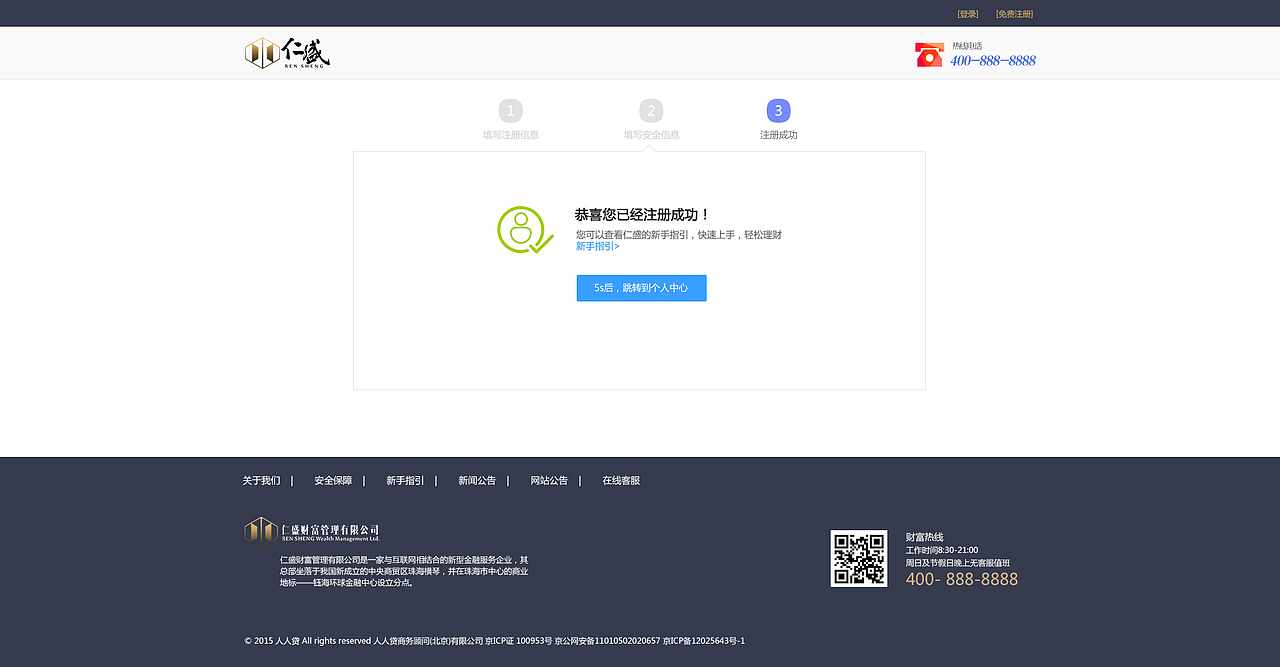This screenshot has width=1280, height=667.
Task: Open 安全保障 from the footer navigation
Action: [332, 480]
